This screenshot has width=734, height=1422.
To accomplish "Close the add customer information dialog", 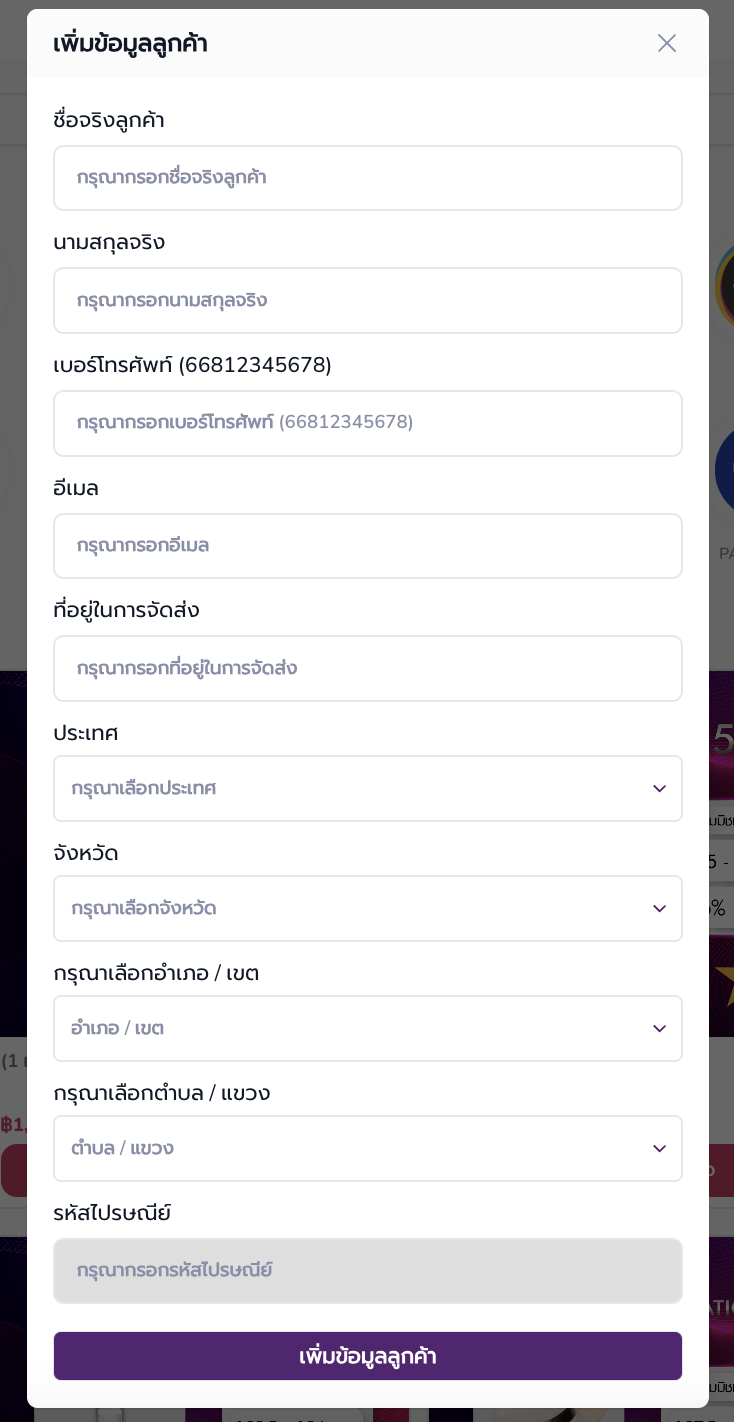I will coord(667,43).
